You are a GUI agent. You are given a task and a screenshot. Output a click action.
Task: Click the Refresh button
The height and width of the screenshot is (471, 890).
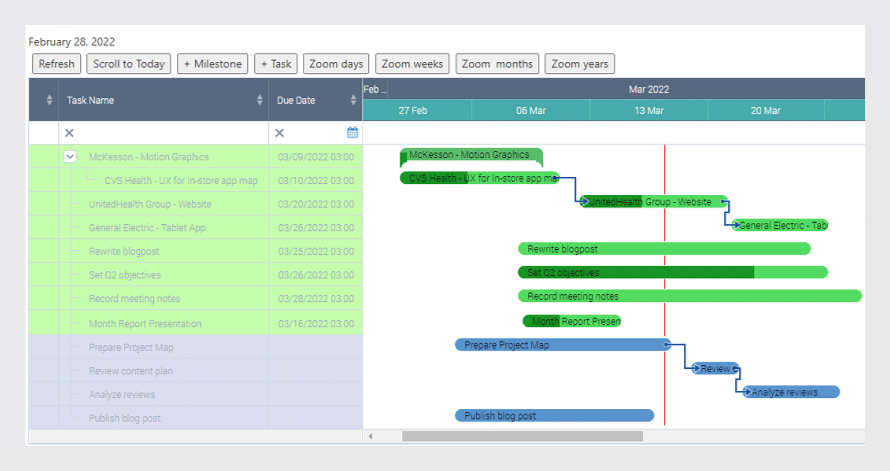pos(56,64)
